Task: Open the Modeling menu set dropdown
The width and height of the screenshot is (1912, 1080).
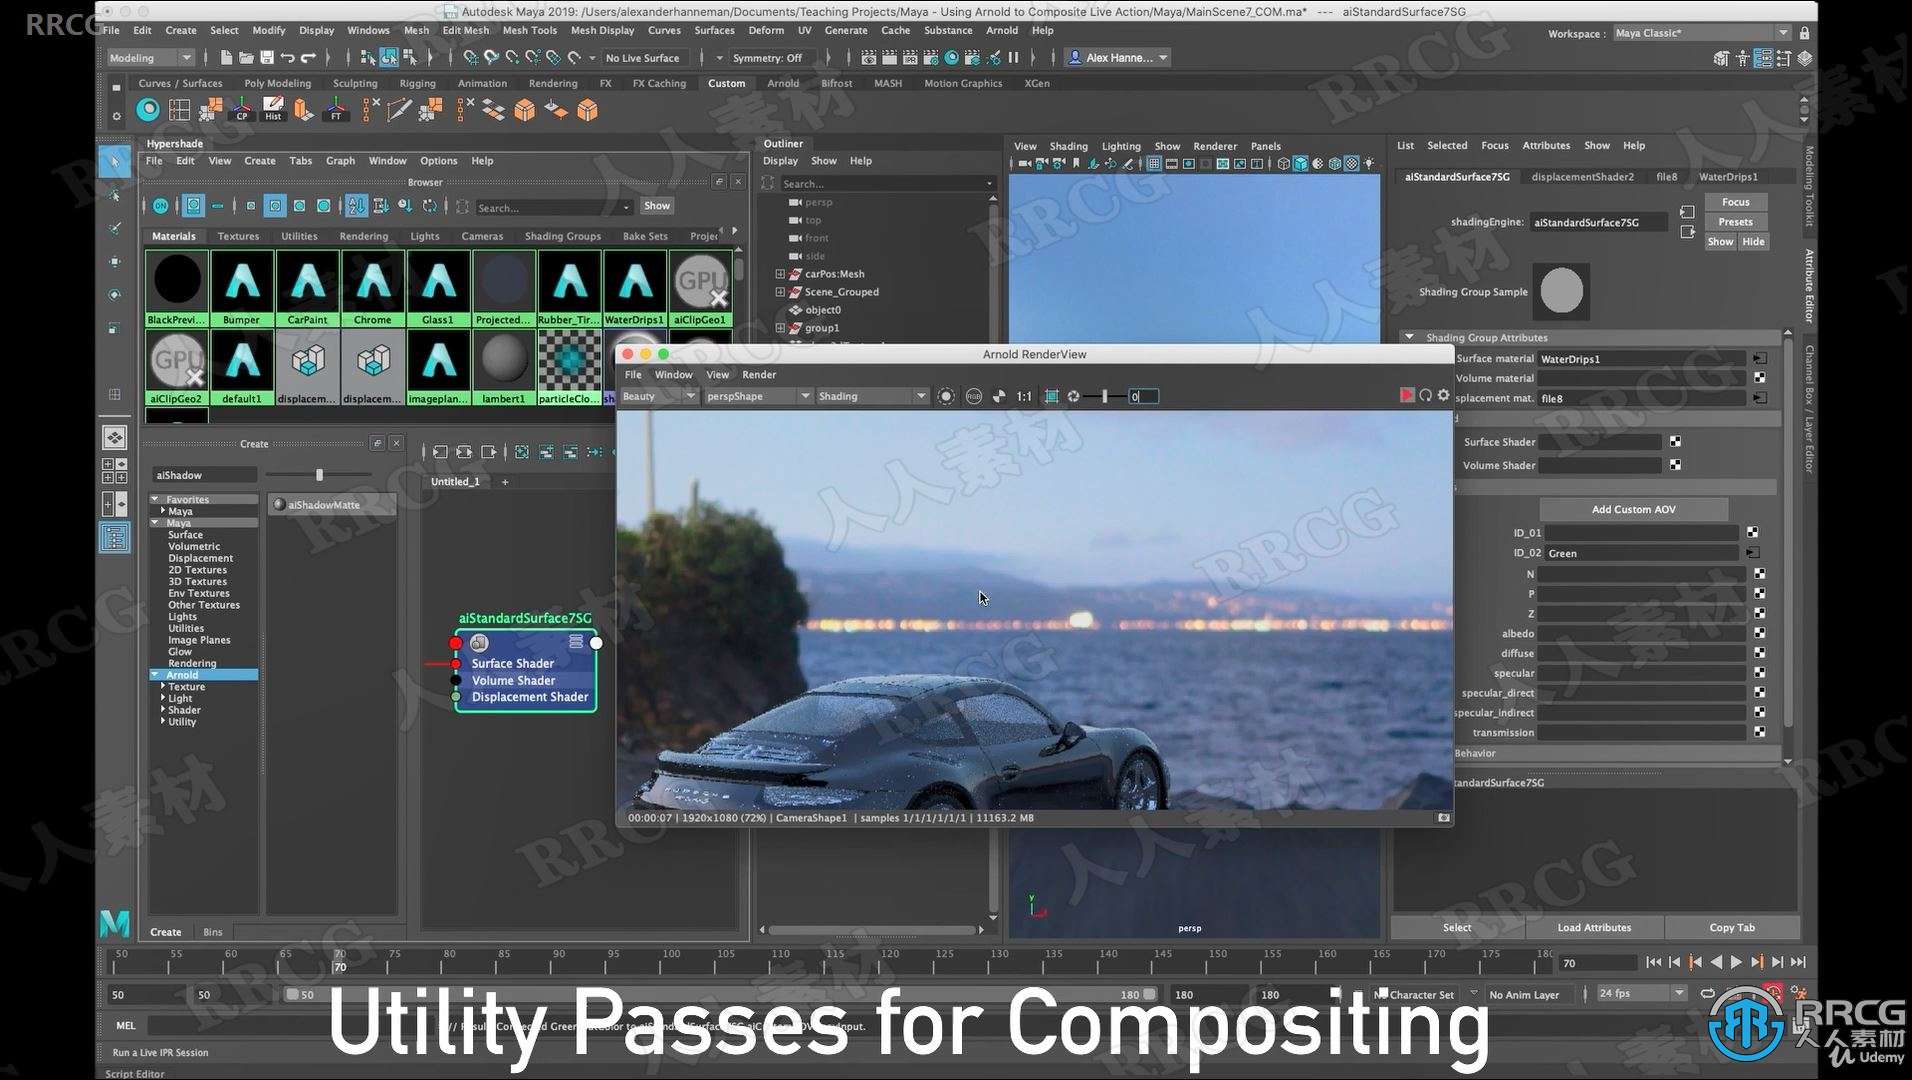Action: (x=151, y=58)
